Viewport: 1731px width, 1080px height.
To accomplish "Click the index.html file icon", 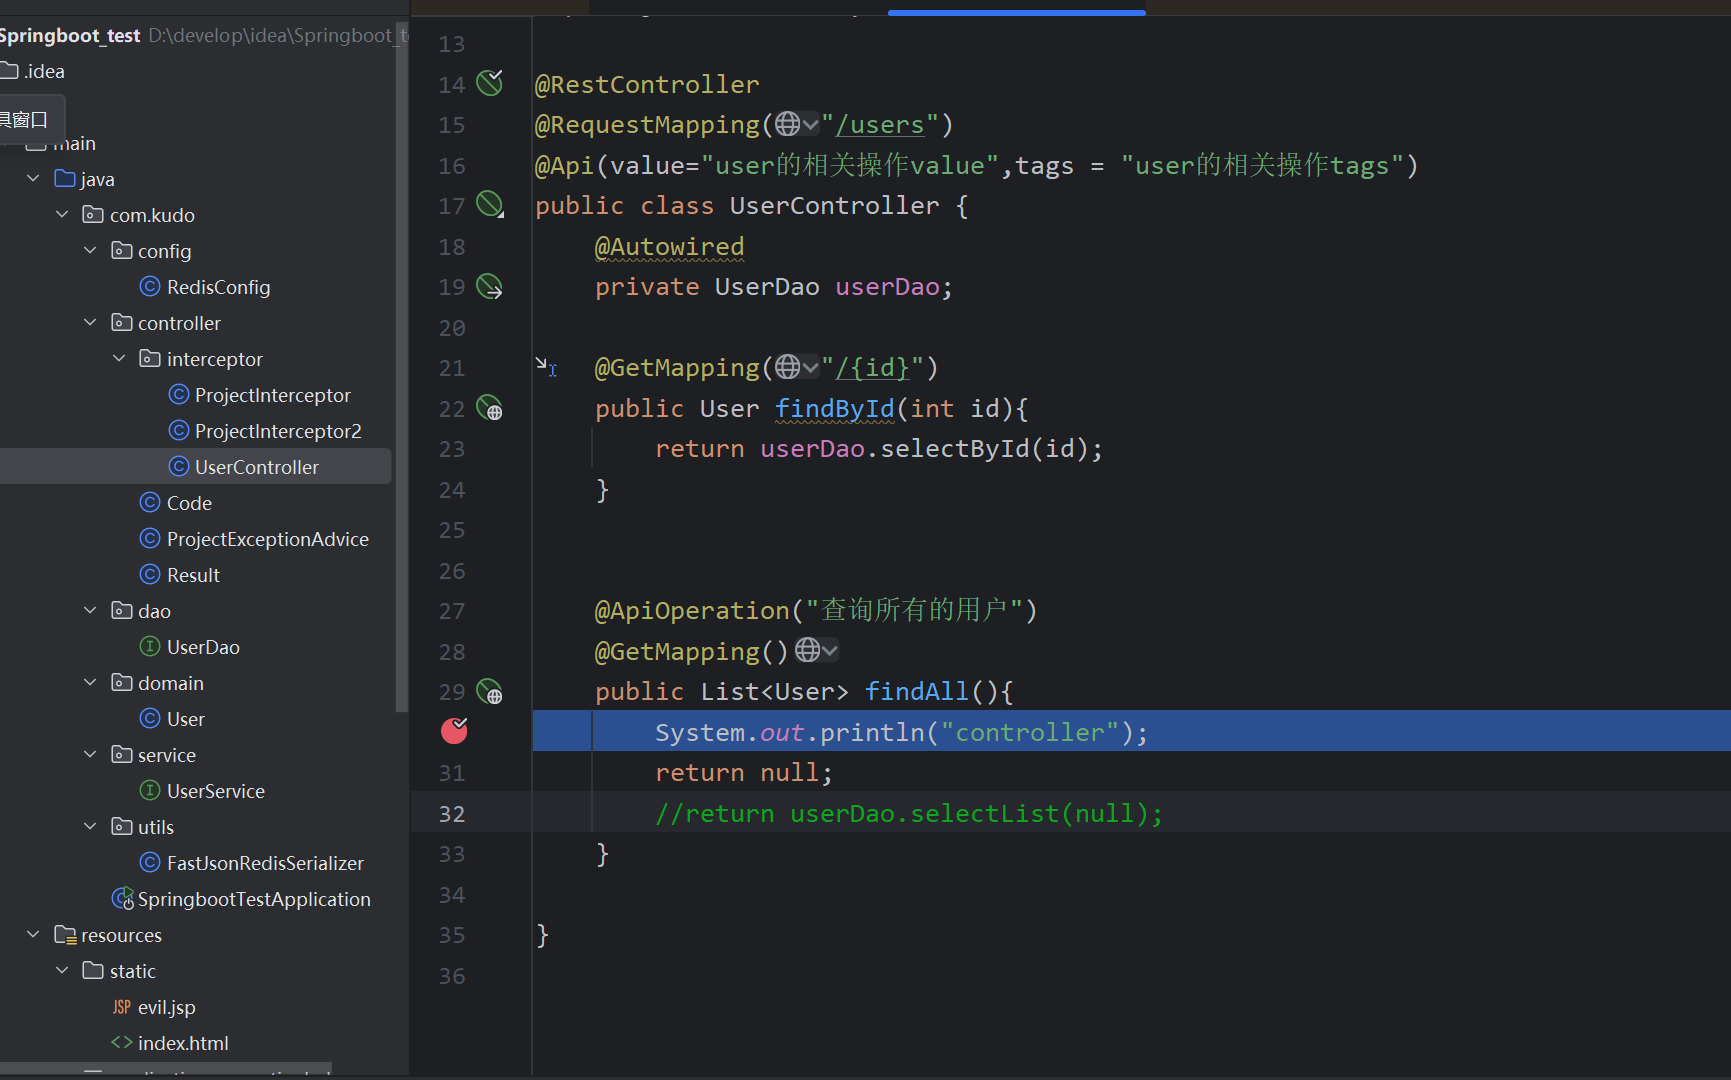I will point(122,1043).
